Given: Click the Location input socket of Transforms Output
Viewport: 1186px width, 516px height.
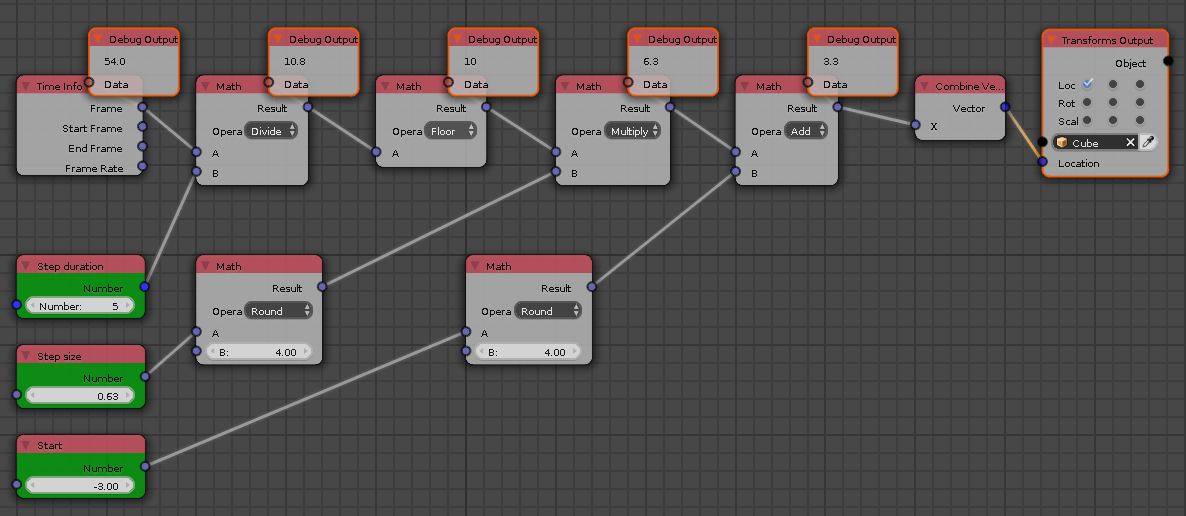Looking at the screenshot, I should click(x=1042, y=162).
